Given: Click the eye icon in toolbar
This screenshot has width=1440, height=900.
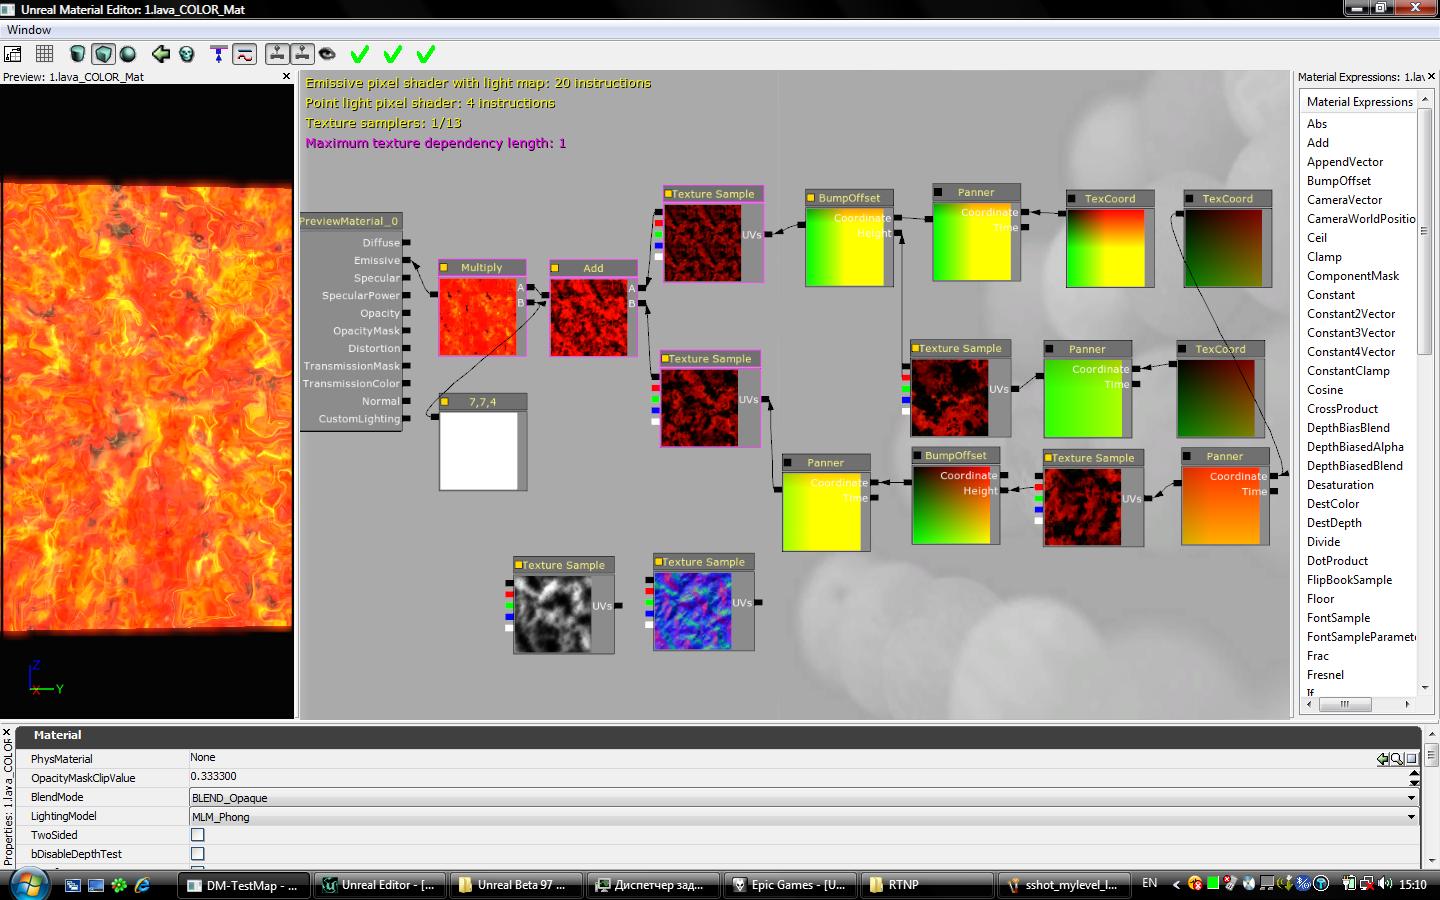Looking at the screenshot, I should coord(327,54).
